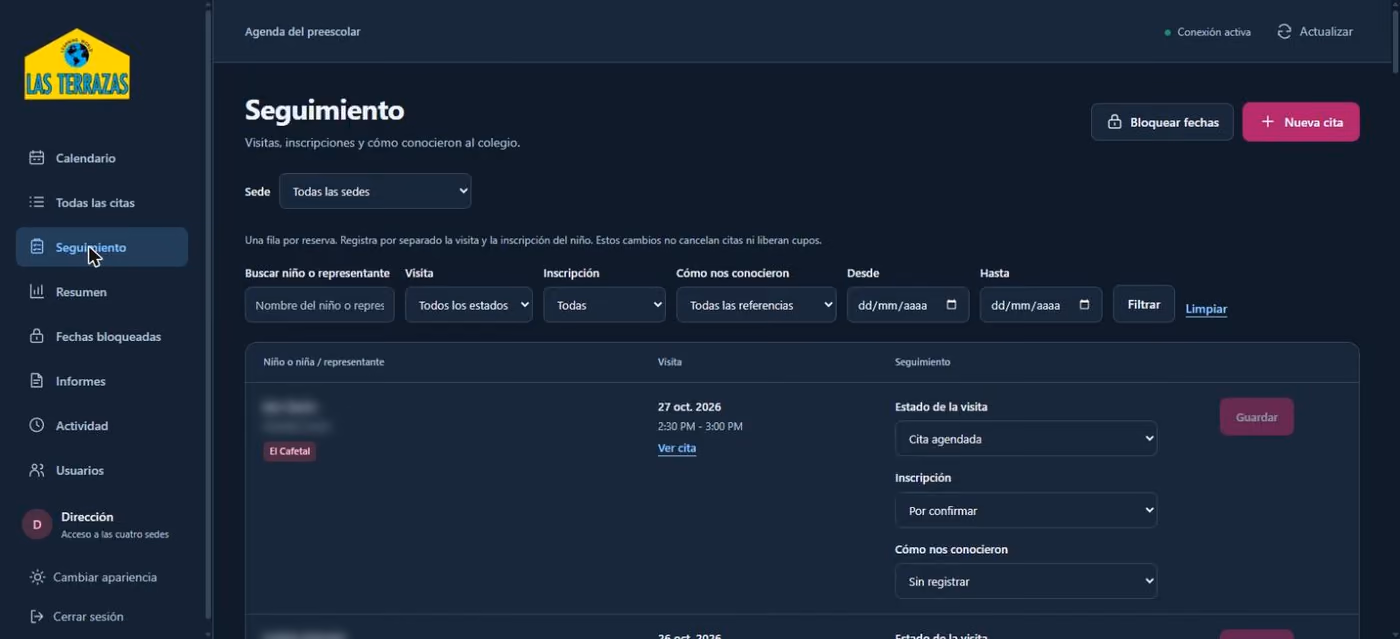The image size is (1400, 639).
Task: Open the Visita filter Todos los estados
Action: (x=468, y=305)
